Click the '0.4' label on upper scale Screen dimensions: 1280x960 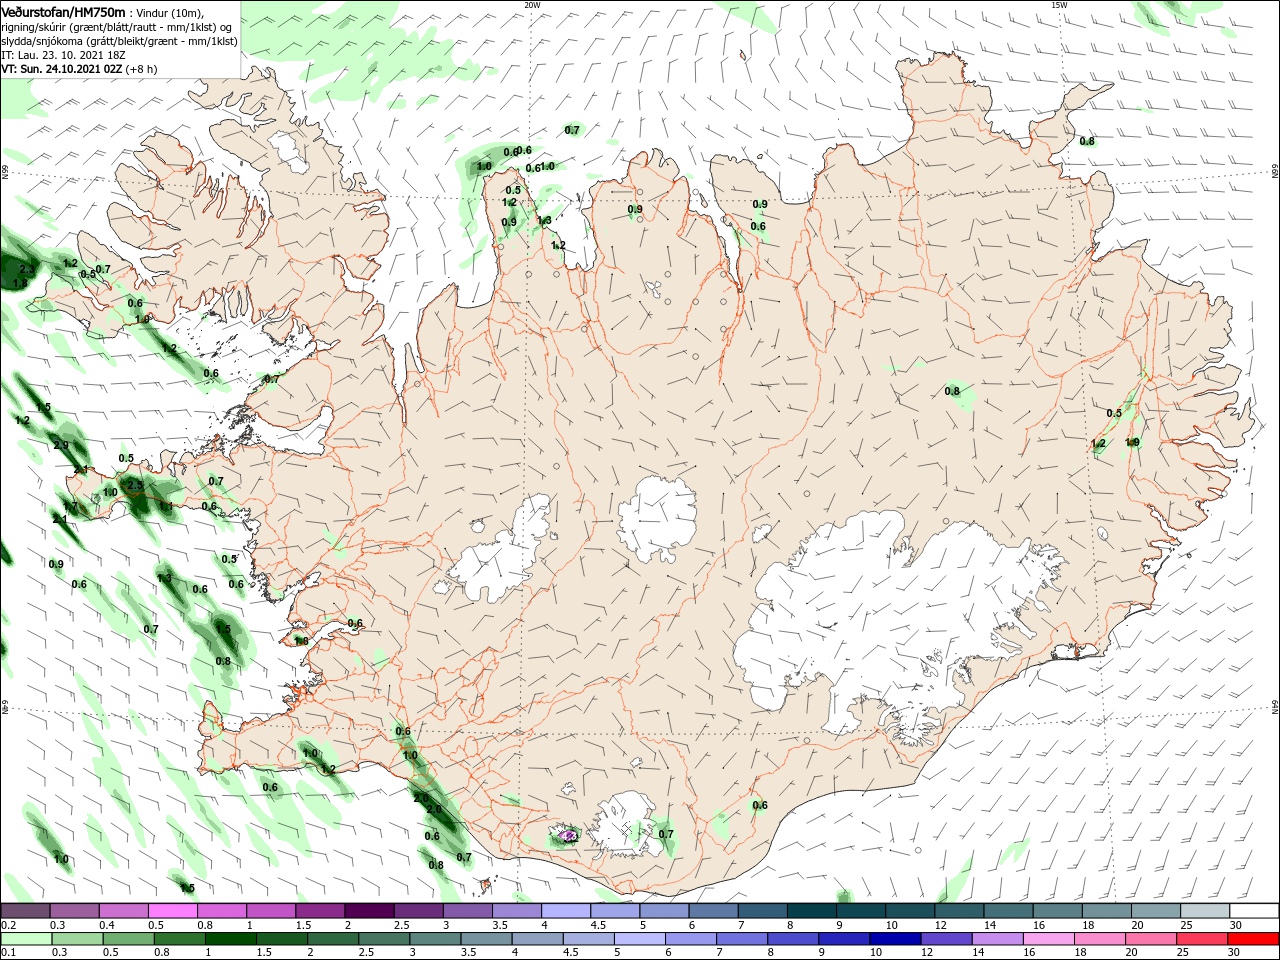tap(107, 925)
